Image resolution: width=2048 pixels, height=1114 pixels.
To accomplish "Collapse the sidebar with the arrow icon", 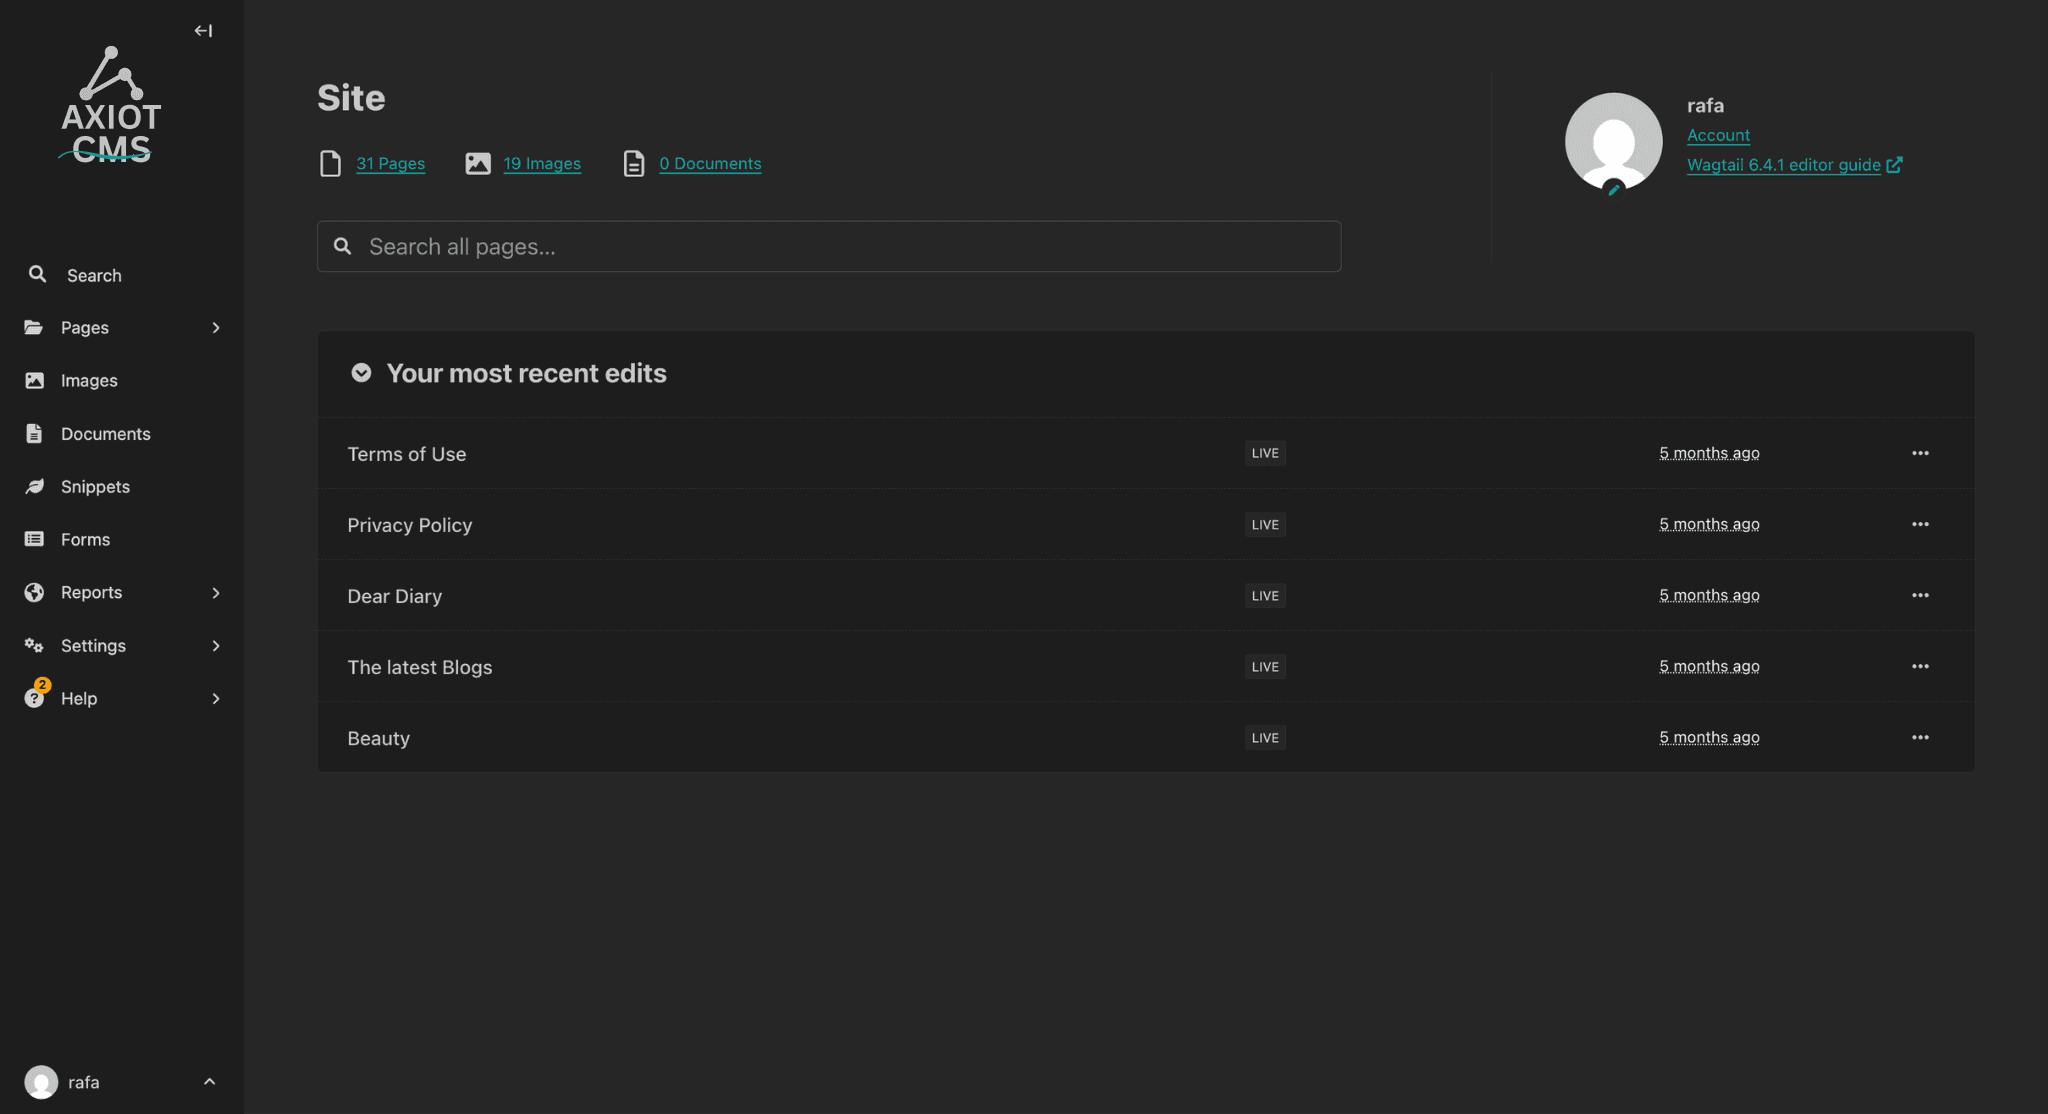I will 203,30.
